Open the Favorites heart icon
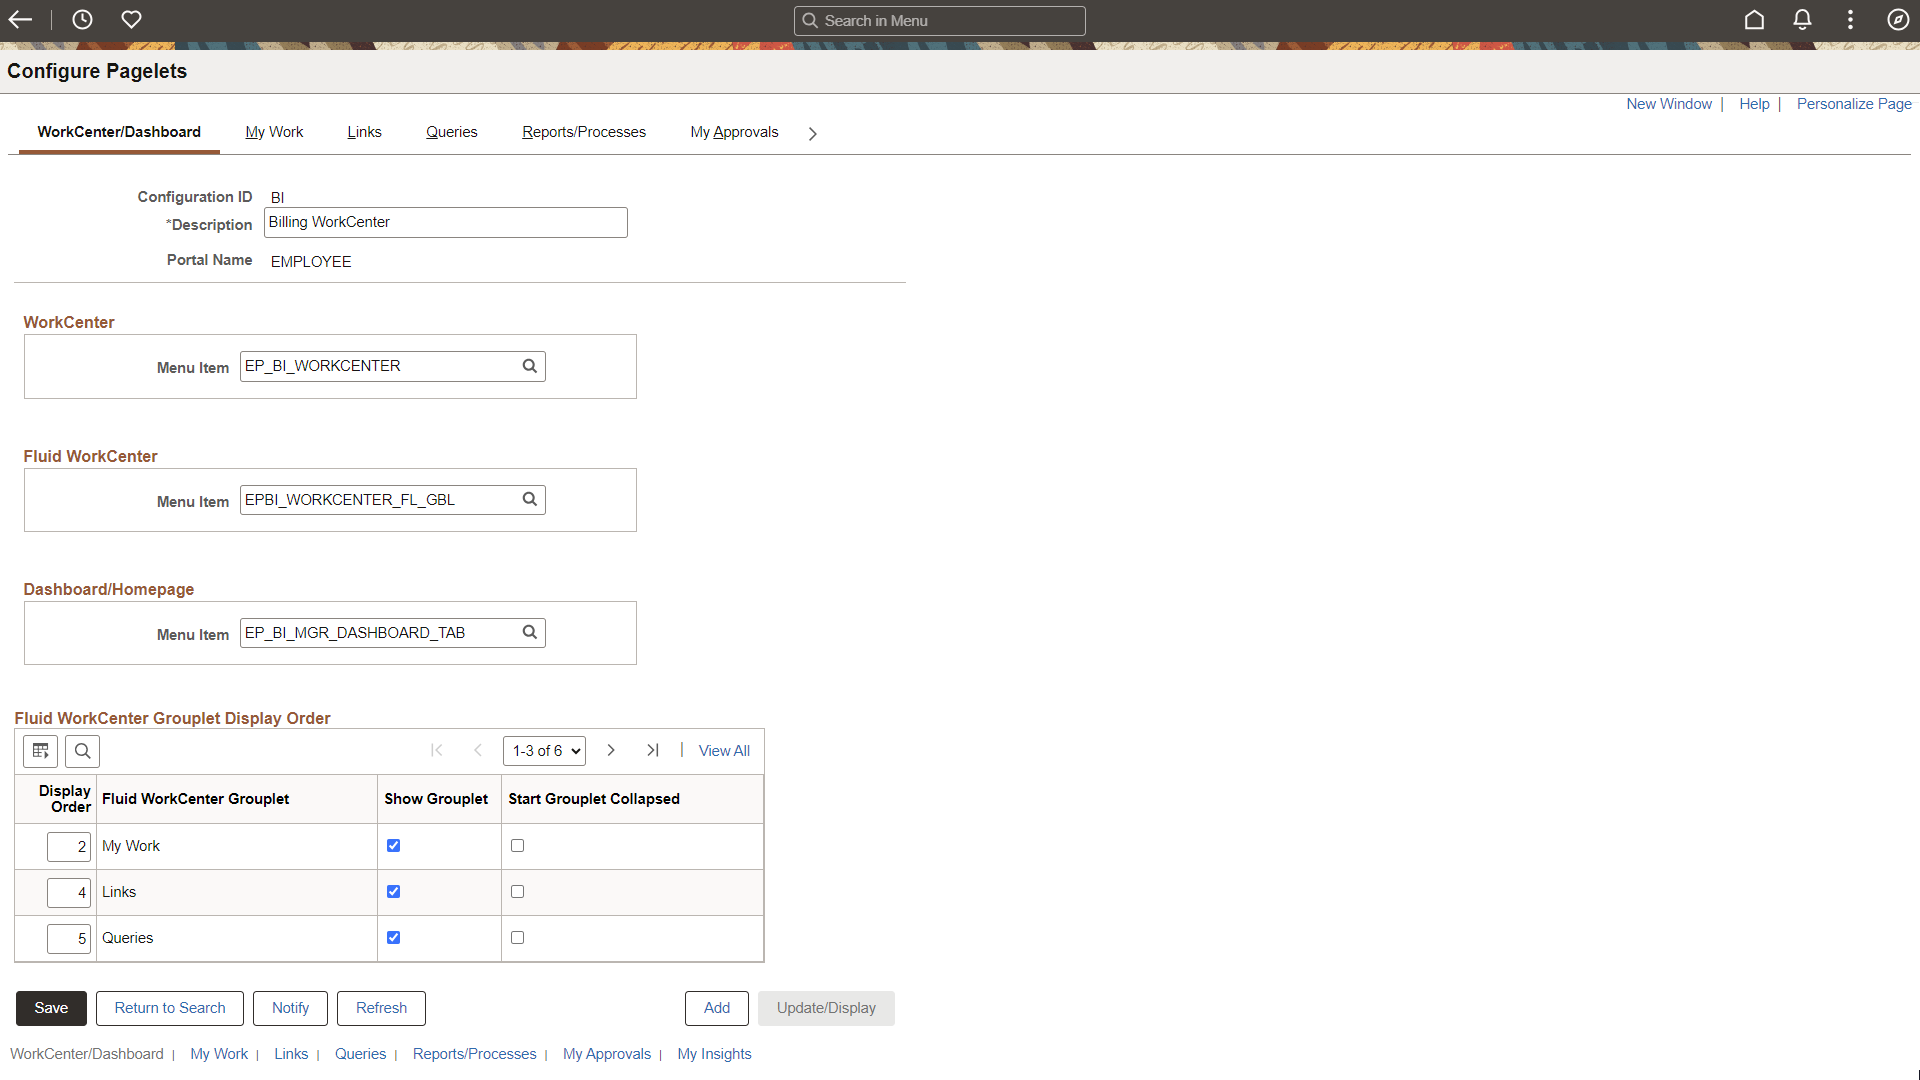 tap(131, 19)
